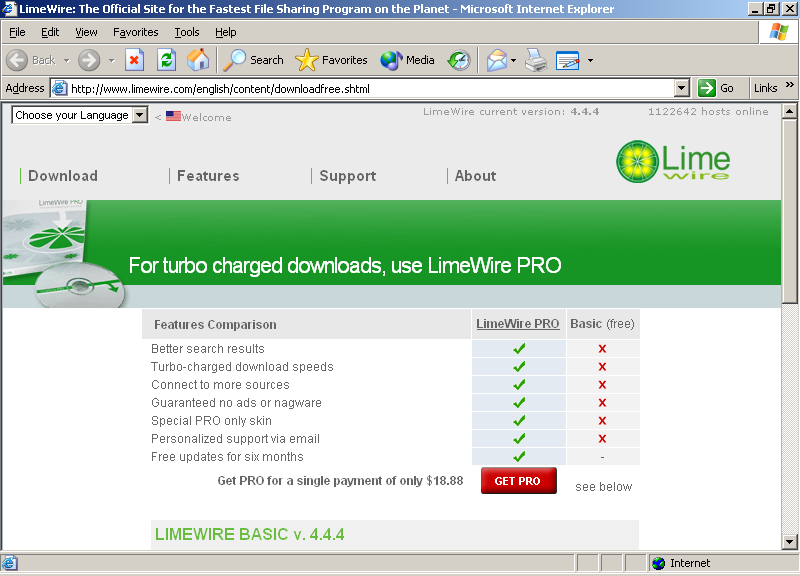Open the Media toolbar icon
Viewport: 800px width, 576px height.
[391, 60]
